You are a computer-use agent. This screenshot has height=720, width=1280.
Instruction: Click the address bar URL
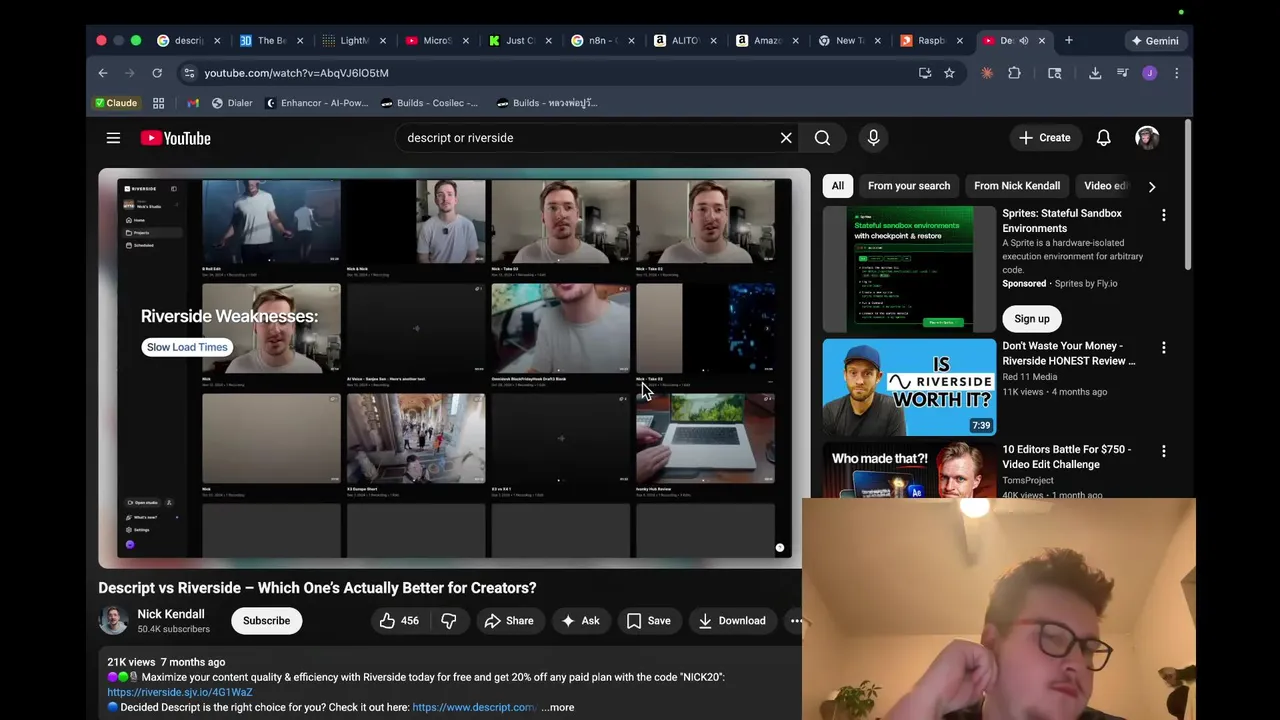click(x=296, y=73)
